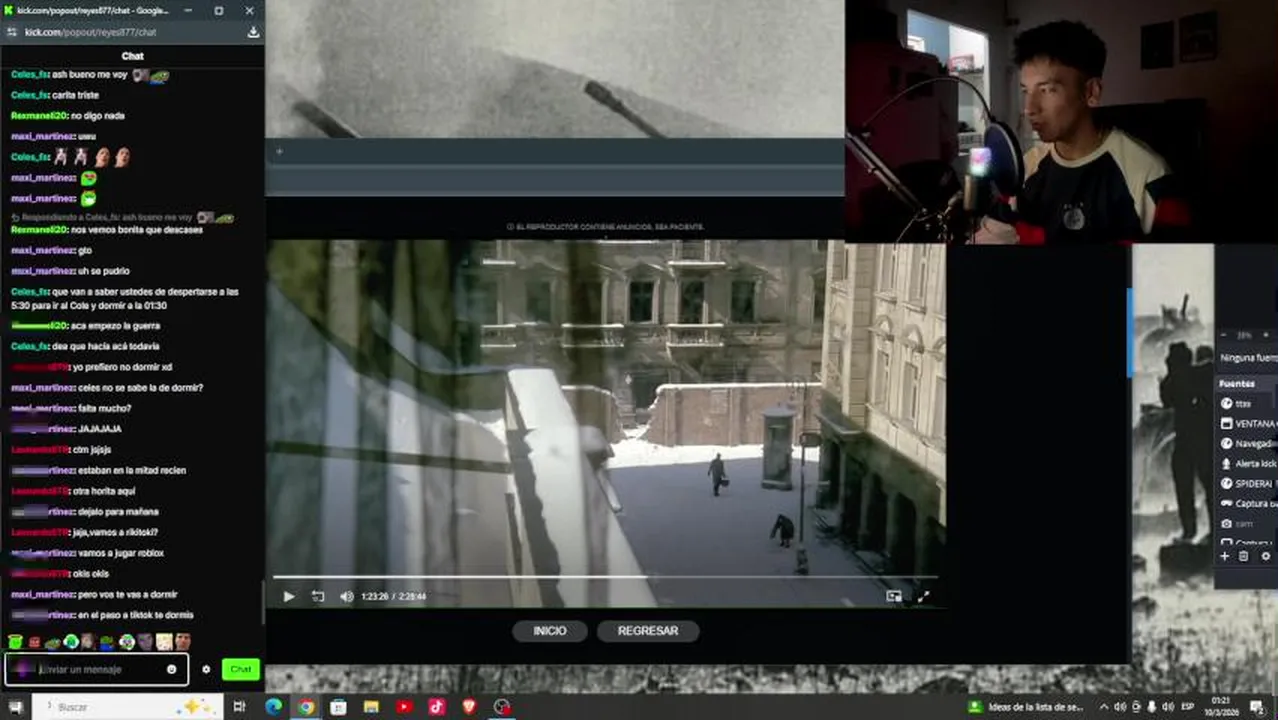Enable picture-in-picture on video player
This screenshot has height=720, width=1278.
coord(893,596)
